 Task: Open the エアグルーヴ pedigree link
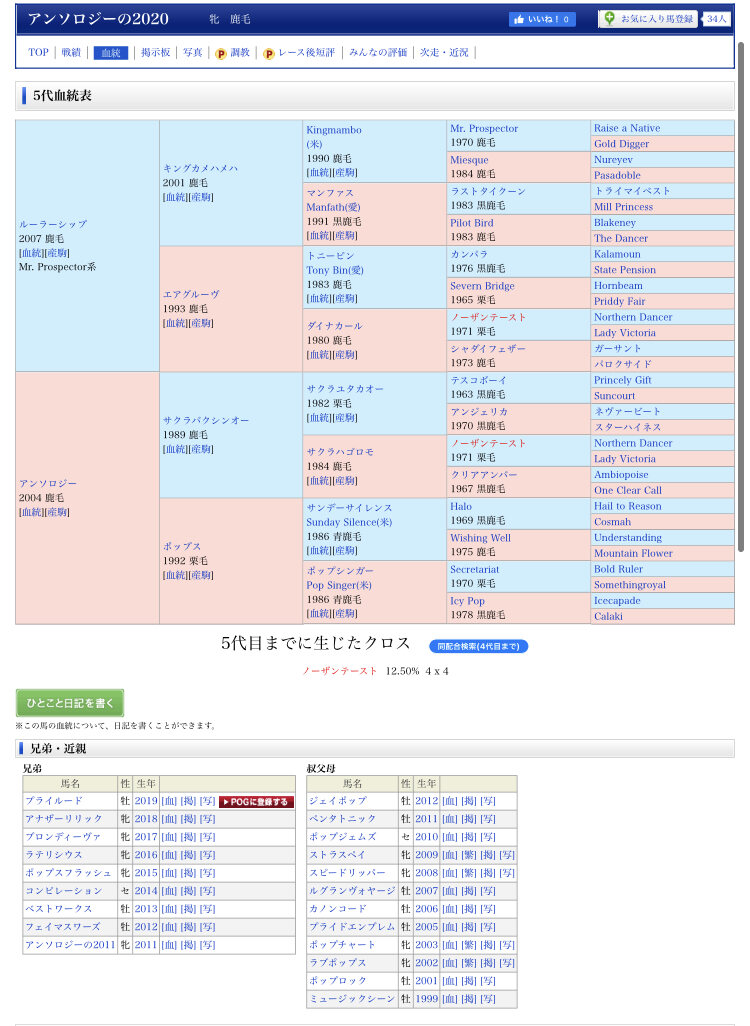(191, 294)
